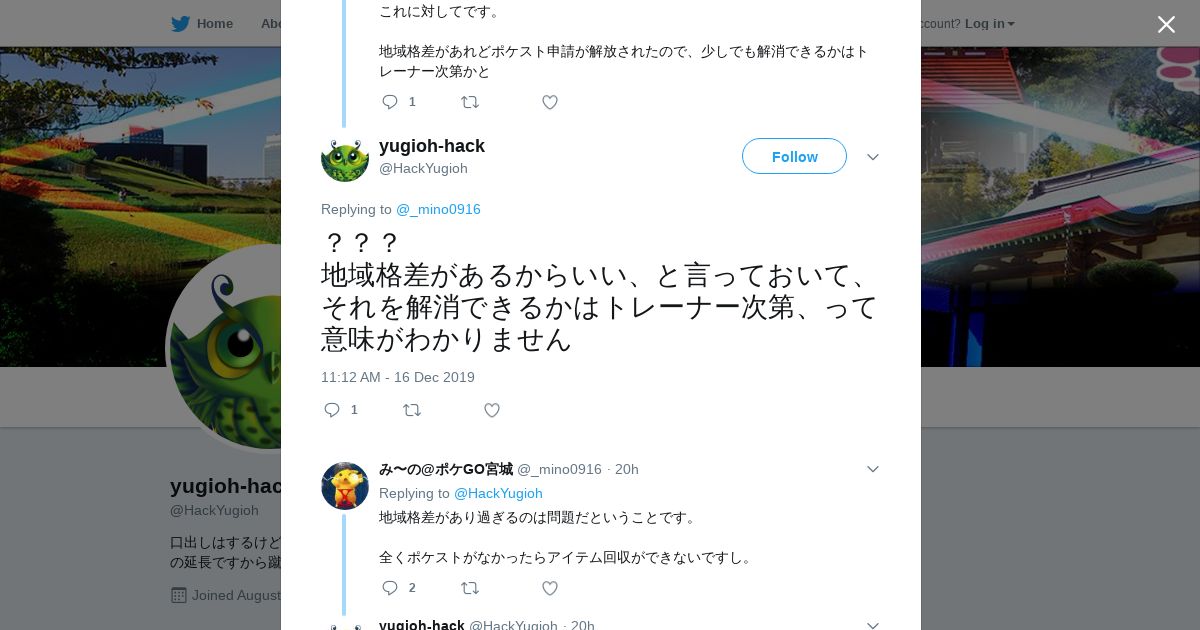1200x630 pixels.
Task: Like the top tweet in thread
Action: click(x=549, y=102)
